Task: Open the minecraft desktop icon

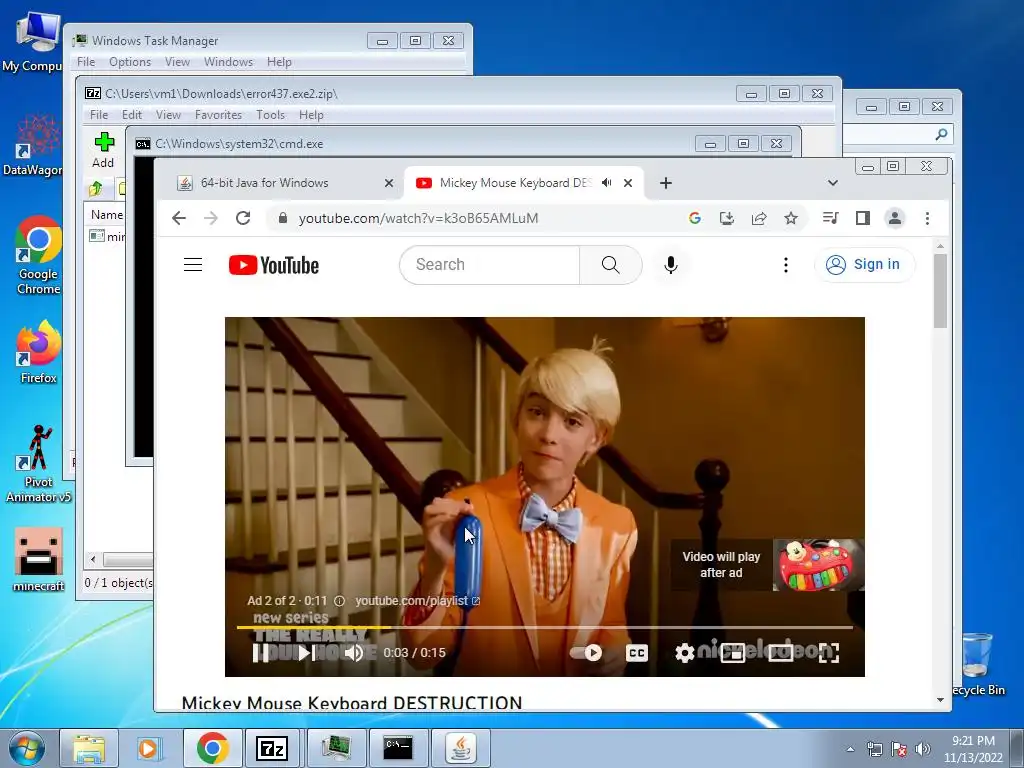Action: 39,560
